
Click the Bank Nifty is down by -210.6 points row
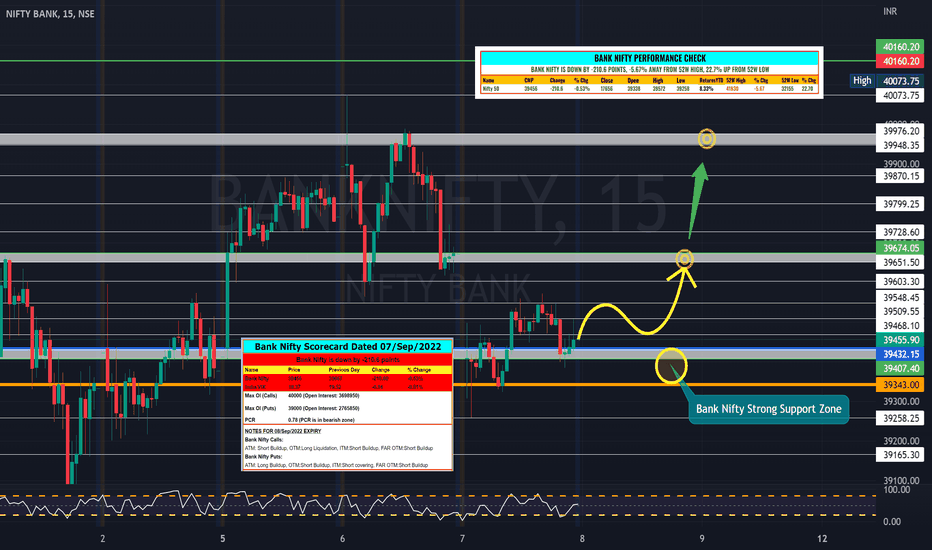pyautogui.click(x=348, y=360)
